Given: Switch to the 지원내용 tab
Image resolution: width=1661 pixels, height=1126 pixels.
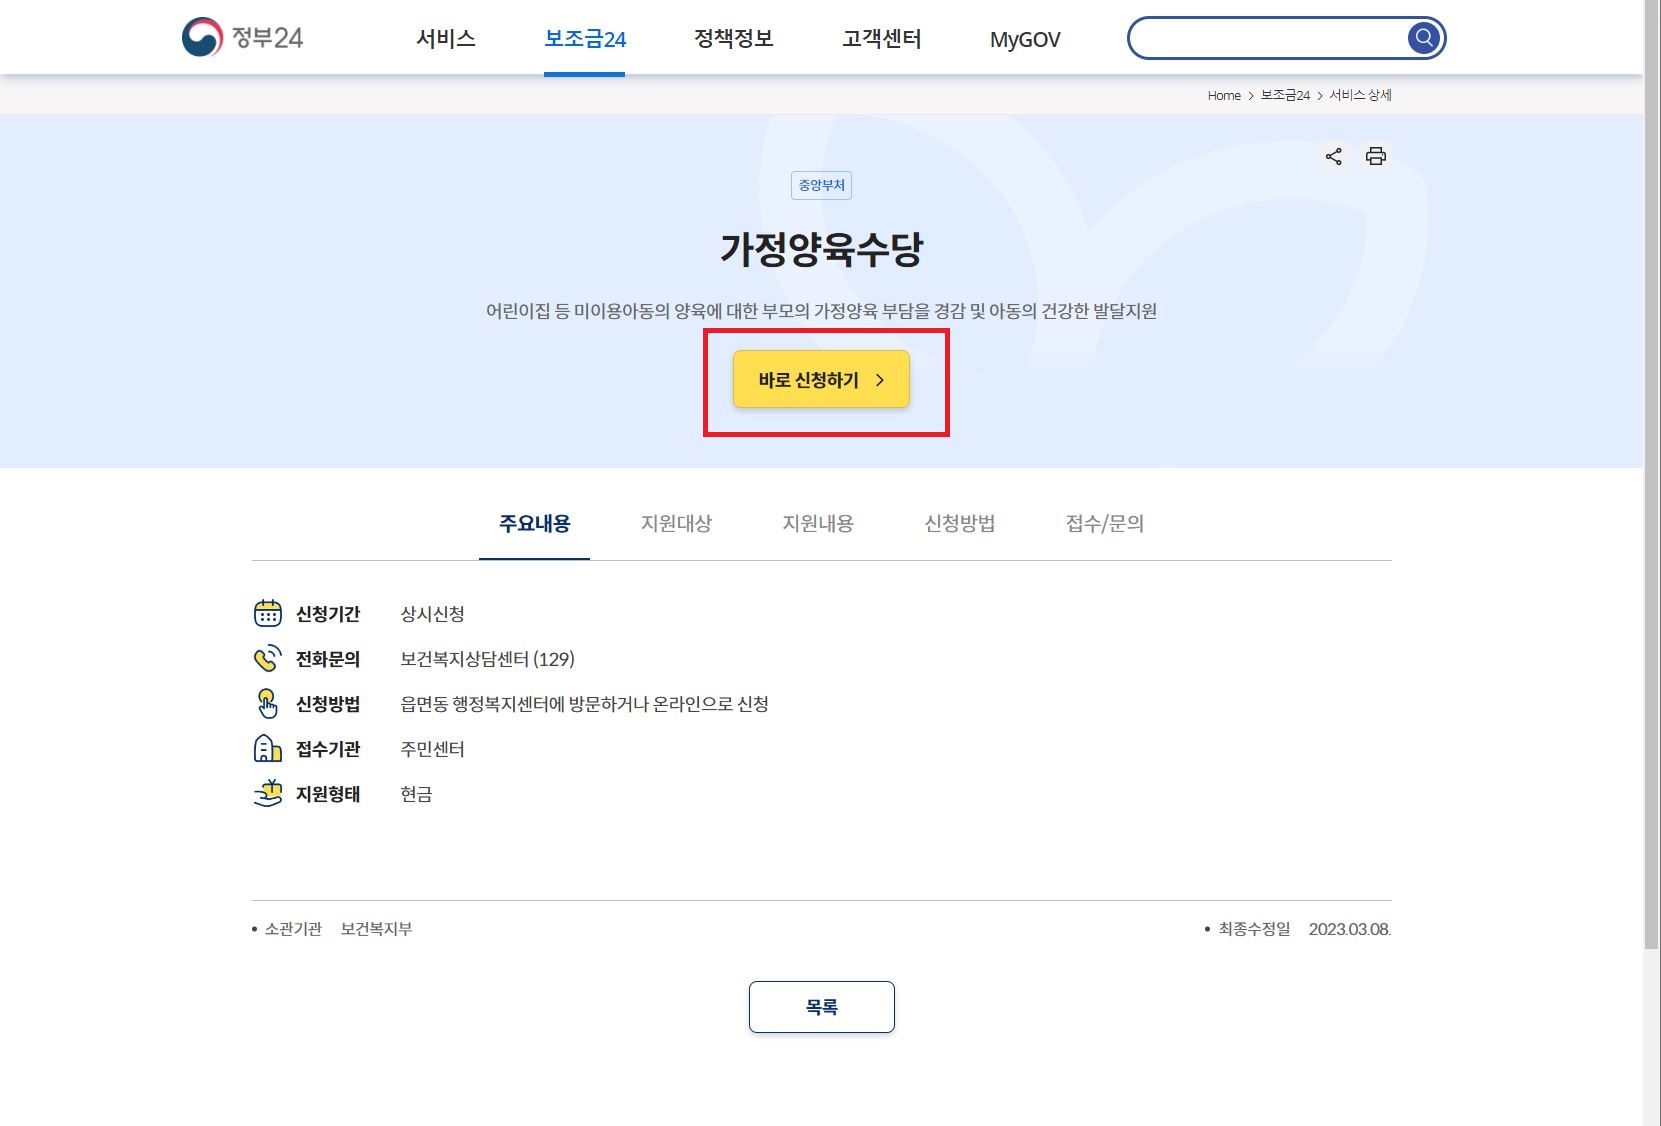Looking at the screenshot, I should click(818, 524).
